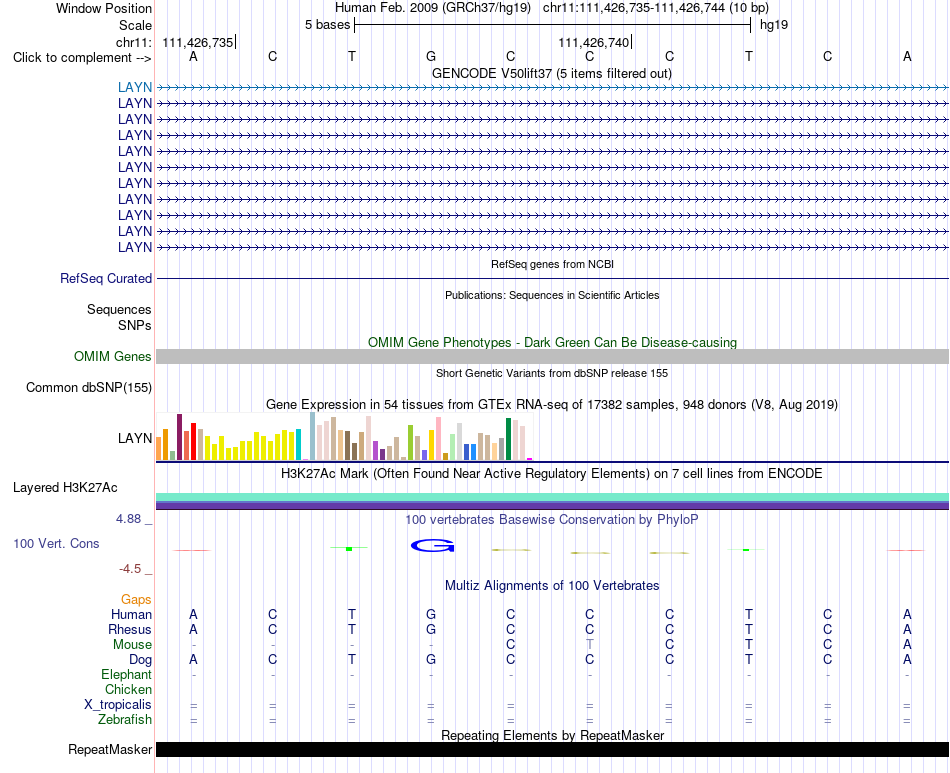Select the 'X_tropicalis' species row label
Screen dimensions: 950x773
click(118, 705)
